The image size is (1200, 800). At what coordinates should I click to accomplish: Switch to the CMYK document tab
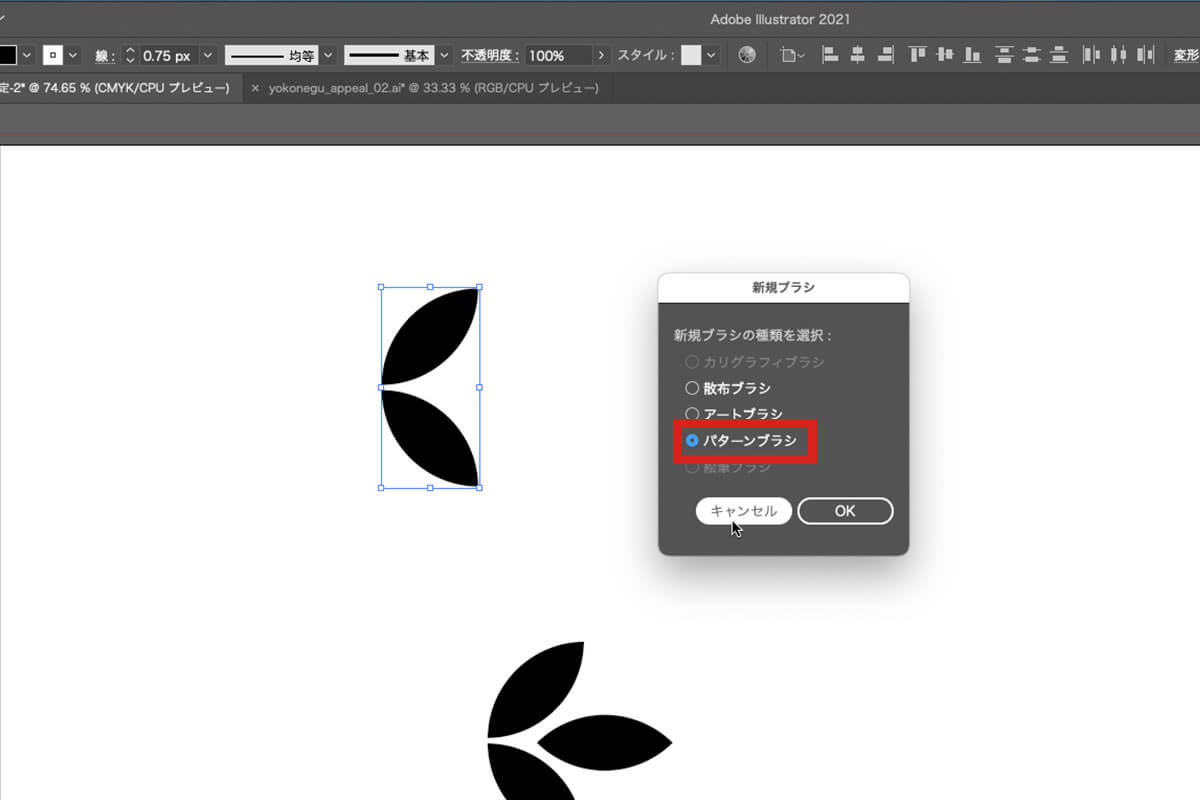tap(115, 89)
